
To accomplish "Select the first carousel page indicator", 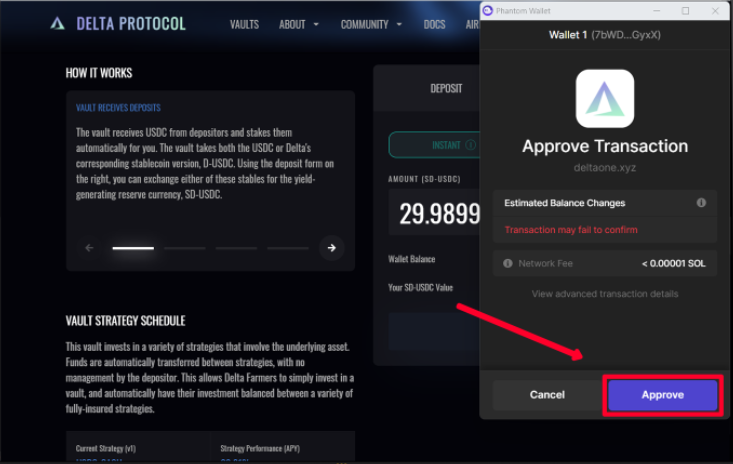I will [133, 248].
